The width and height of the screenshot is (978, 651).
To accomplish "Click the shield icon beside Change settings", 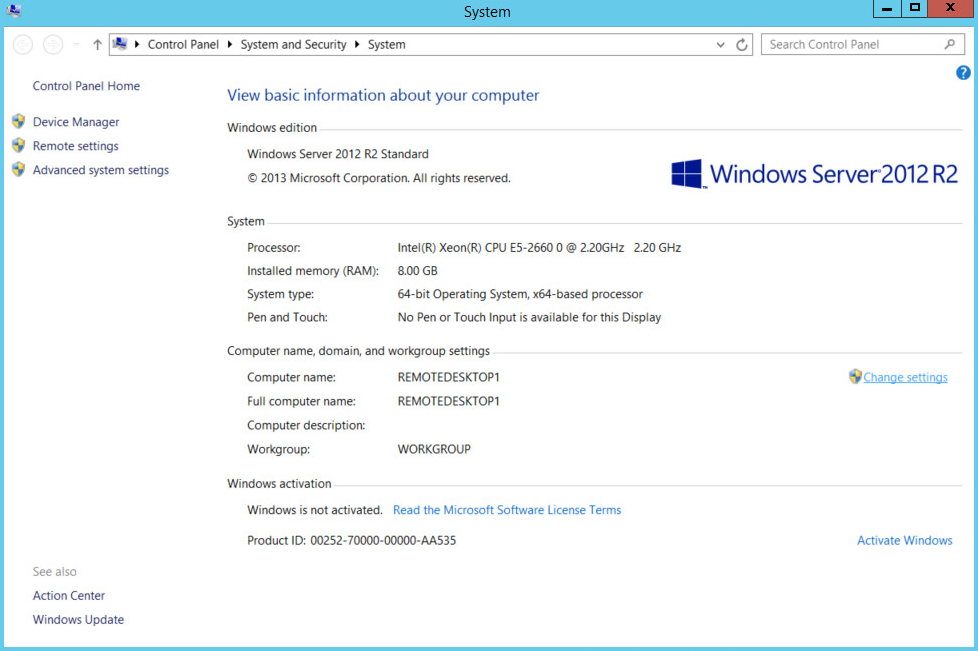I will tap(855, 377).
